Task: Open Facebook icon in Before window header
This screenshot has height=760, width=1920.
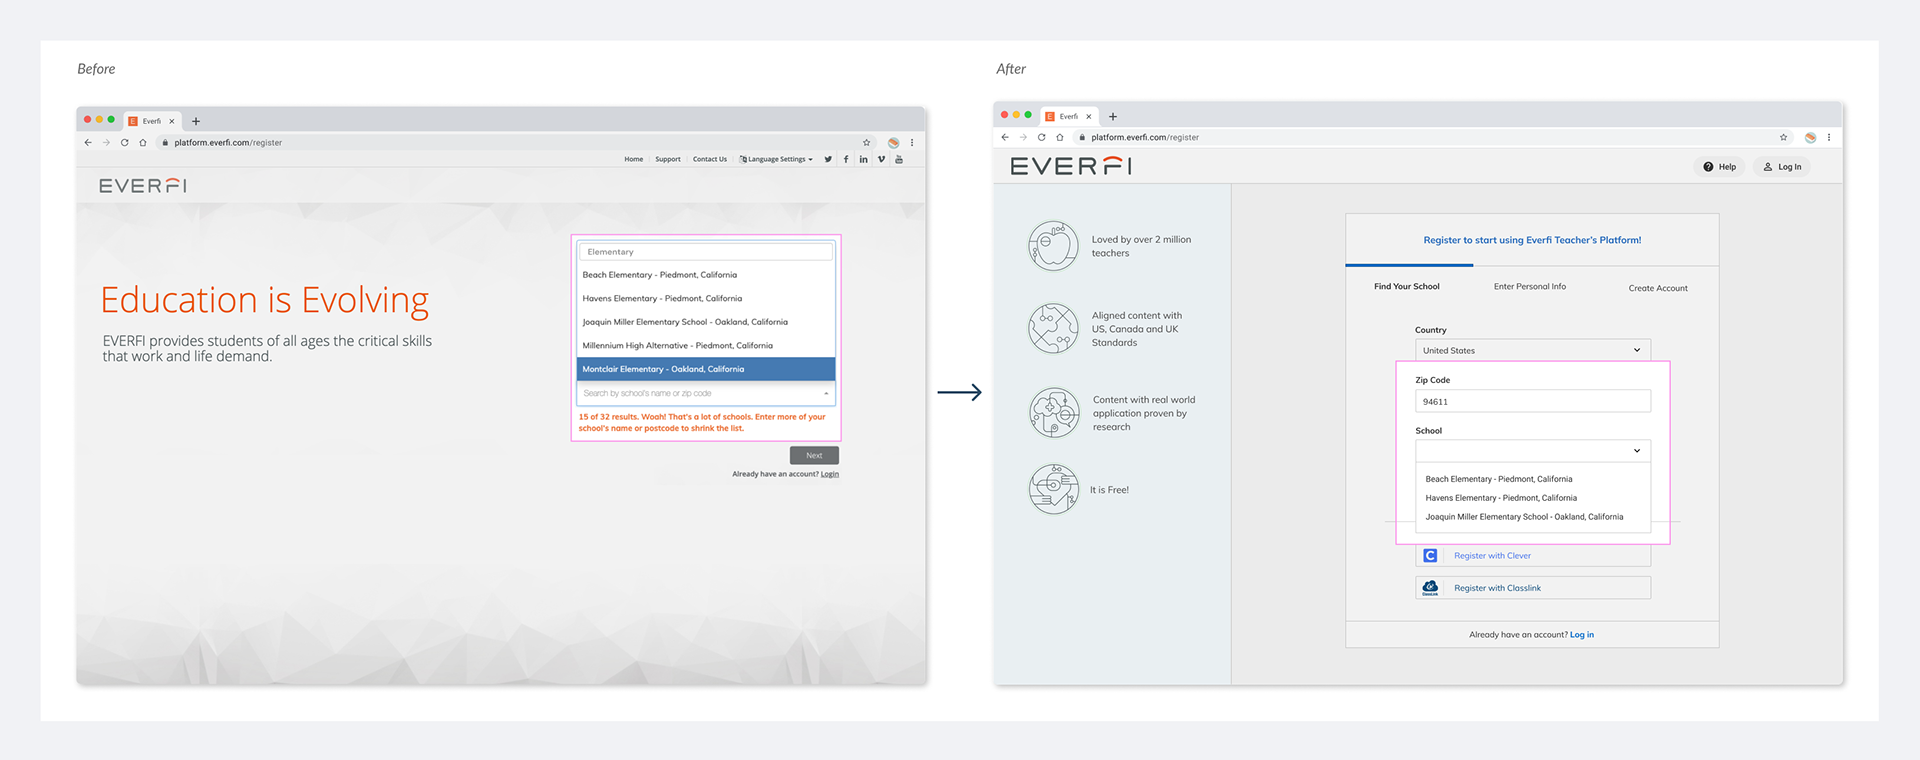Action: tap(846, 159)
